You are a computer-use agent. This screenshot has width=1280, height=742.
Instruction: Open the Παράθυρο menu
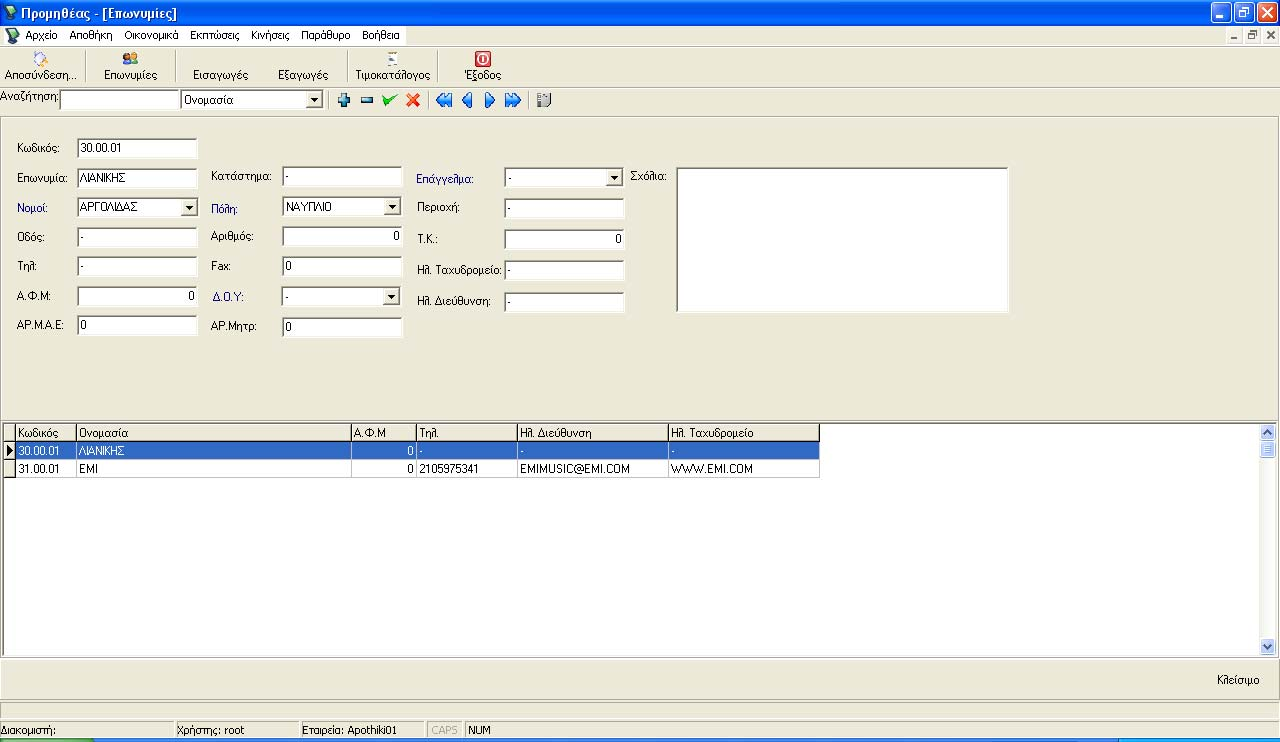[326, 35]
